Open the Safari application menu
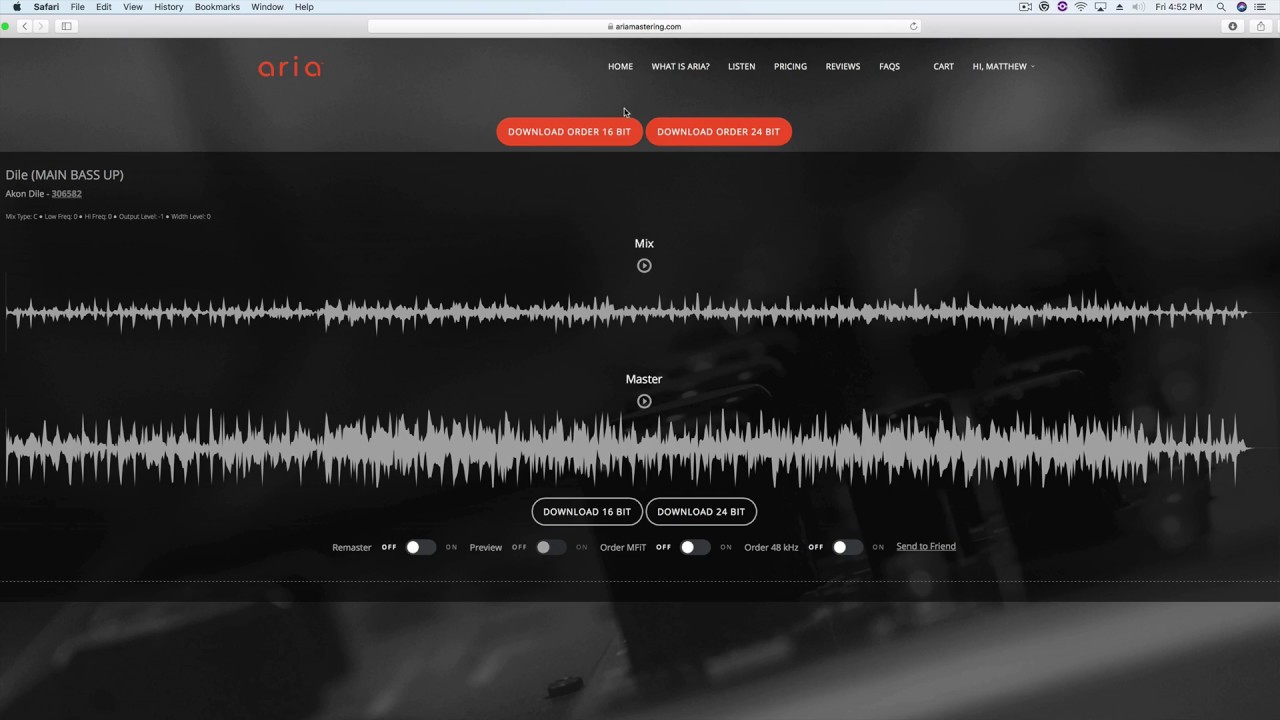Viewport: 1280px width, 720px height. [46, 7]
